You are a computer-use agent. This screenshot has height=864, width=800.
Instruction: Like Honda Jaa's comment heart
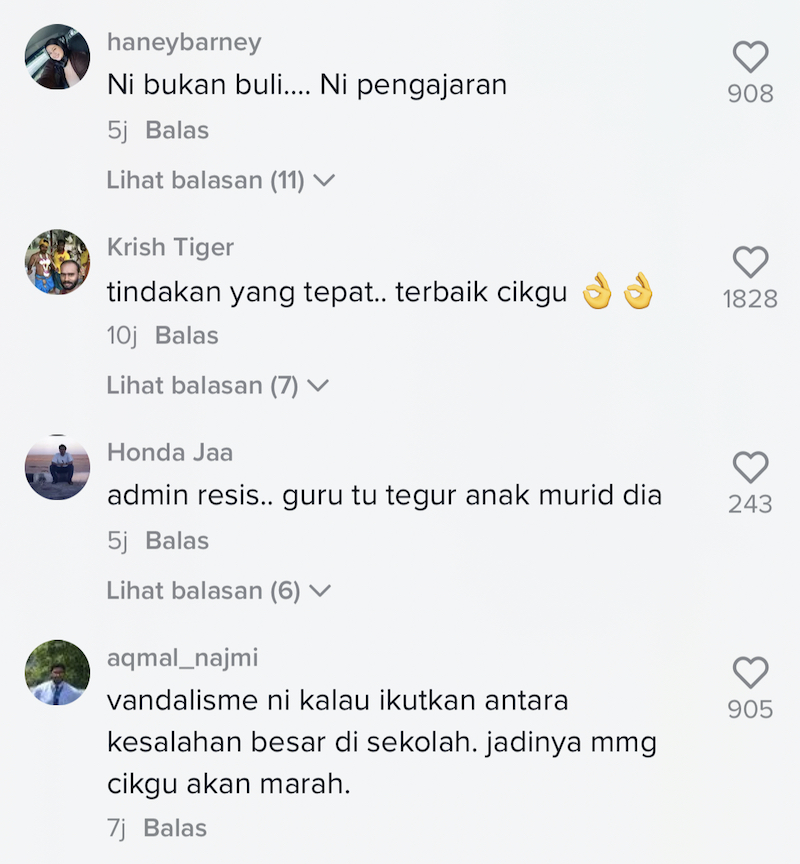pyautogui.click(x=750, y=467)
